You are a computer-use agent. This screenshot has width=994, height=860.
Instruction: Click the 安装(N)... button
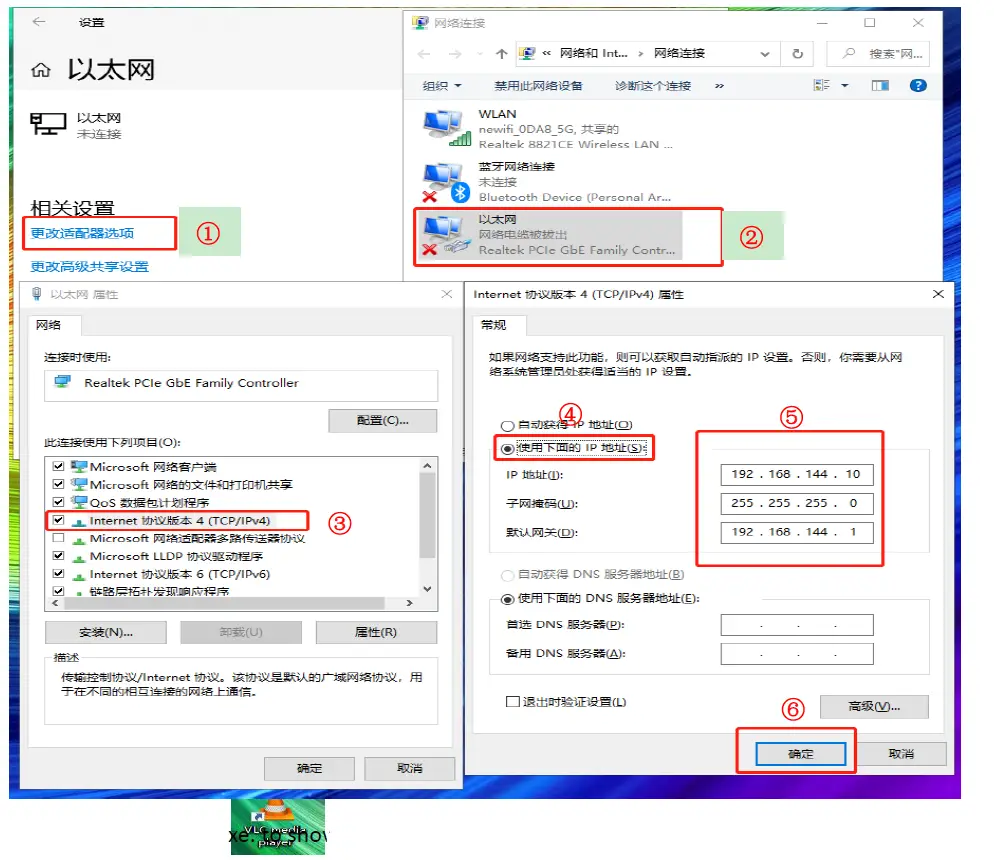[x=106, y=632]
